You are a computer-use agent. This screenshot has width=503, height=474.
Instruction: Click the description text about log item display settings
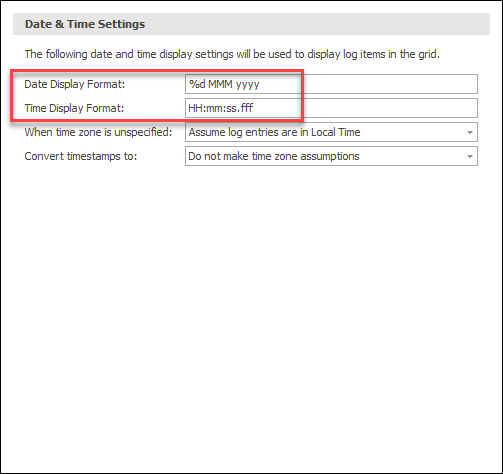[232, 54]
